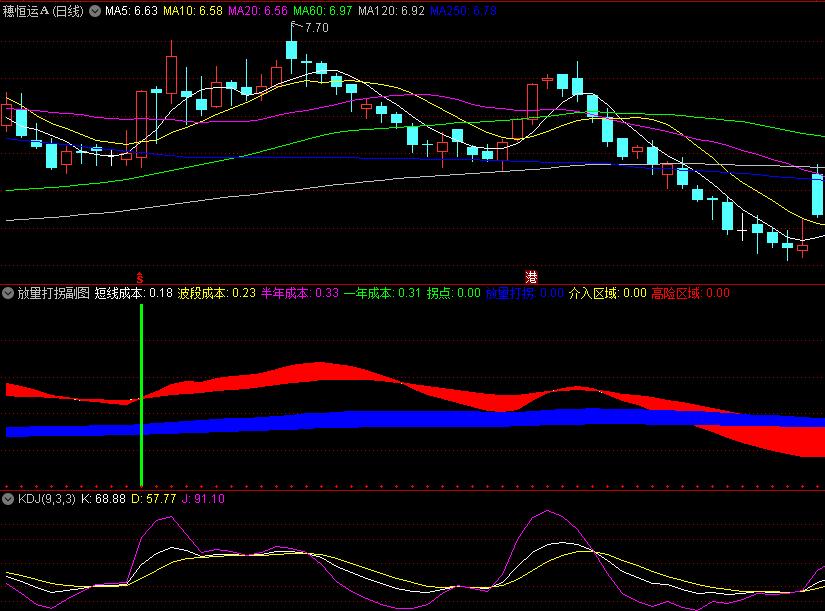Click the 半年成本: 0.33 value
Image resolution: width=825 pixels, height=611 pixels.
pos(300,293)
